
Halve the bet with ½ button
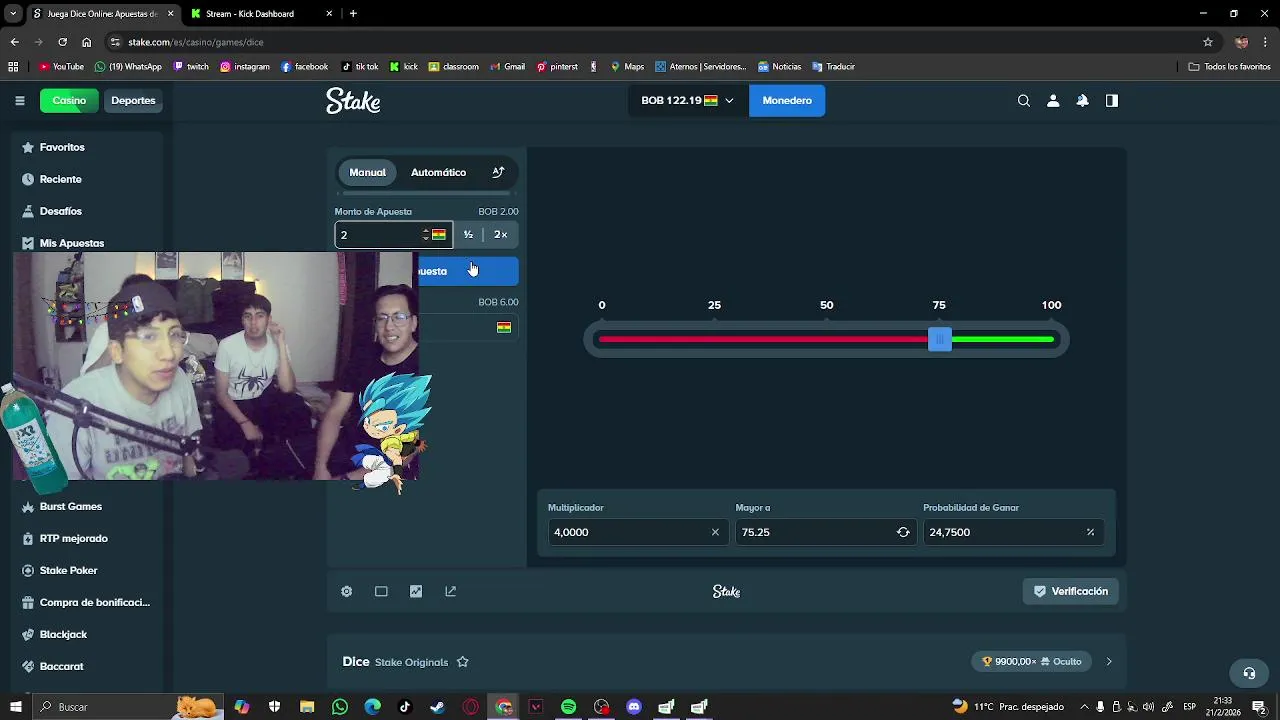pos(468,234)
